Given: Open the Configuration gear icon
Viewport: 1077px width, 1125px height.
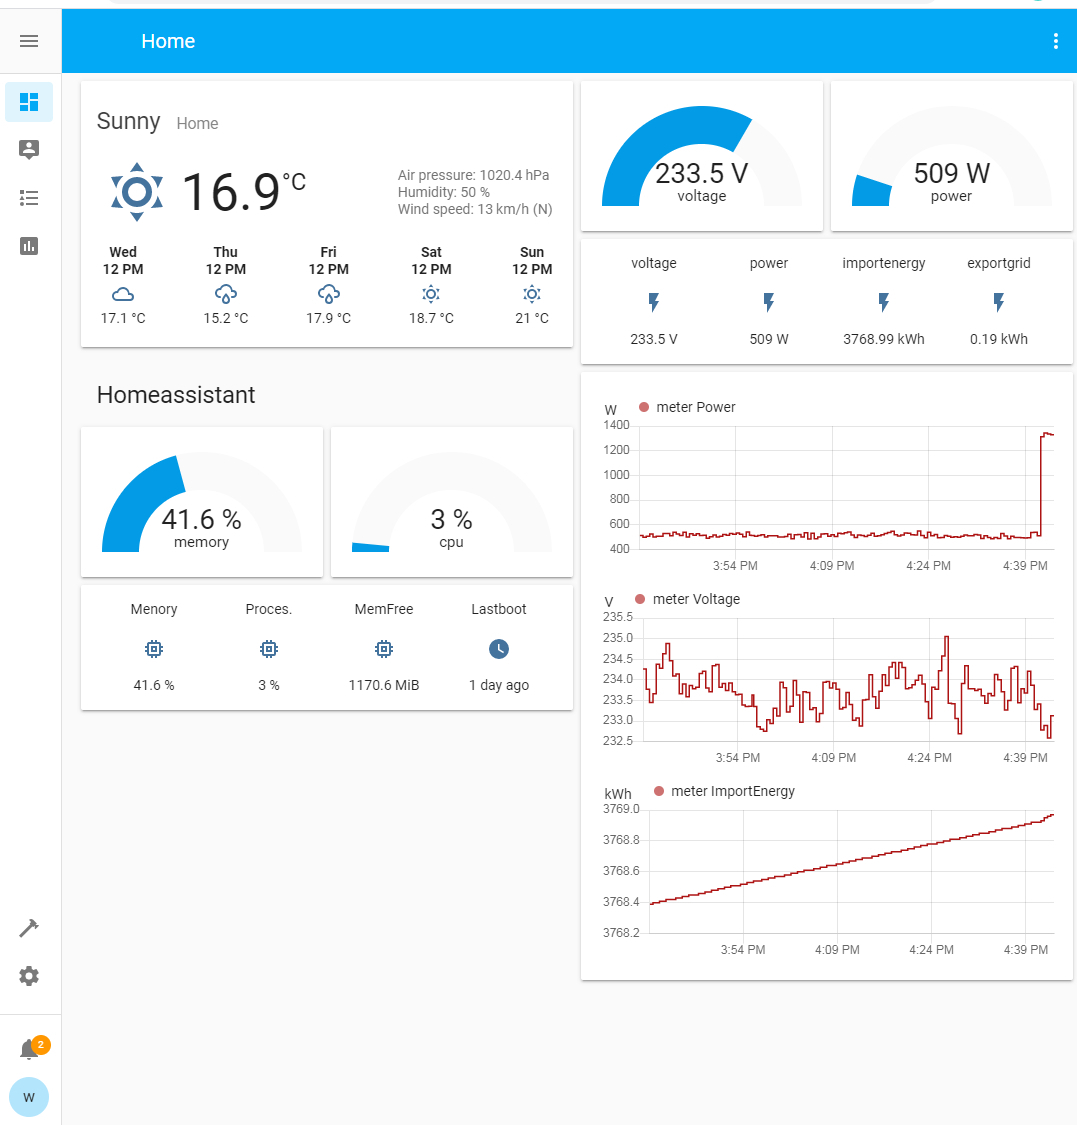Looking at the screenshot, I should [29, 976].
